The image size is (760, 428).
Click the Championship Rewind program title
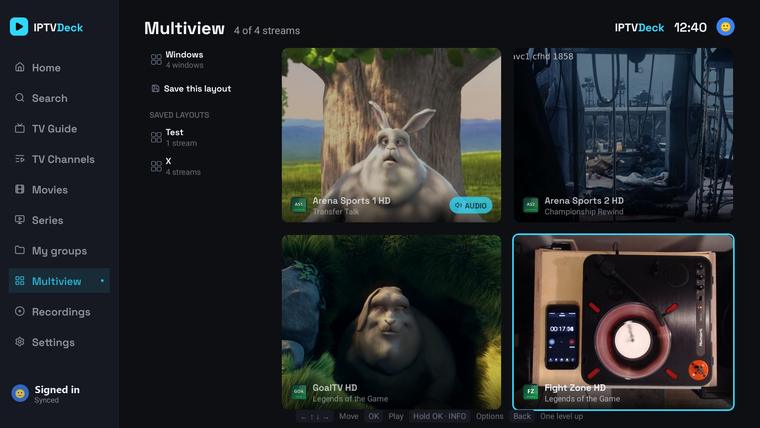pos(584,212)
